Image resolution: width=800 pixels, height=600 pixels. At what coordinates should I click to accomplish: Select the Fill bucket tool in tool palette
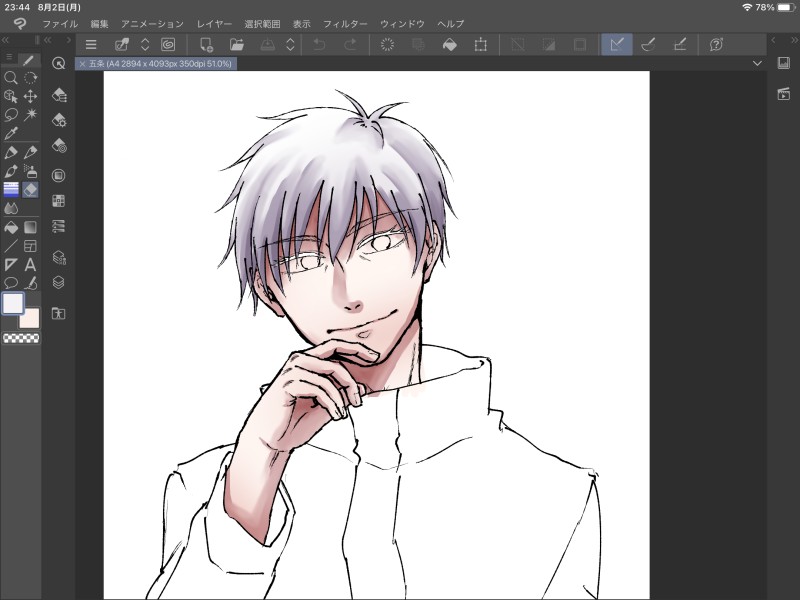[x=11, y=228]
